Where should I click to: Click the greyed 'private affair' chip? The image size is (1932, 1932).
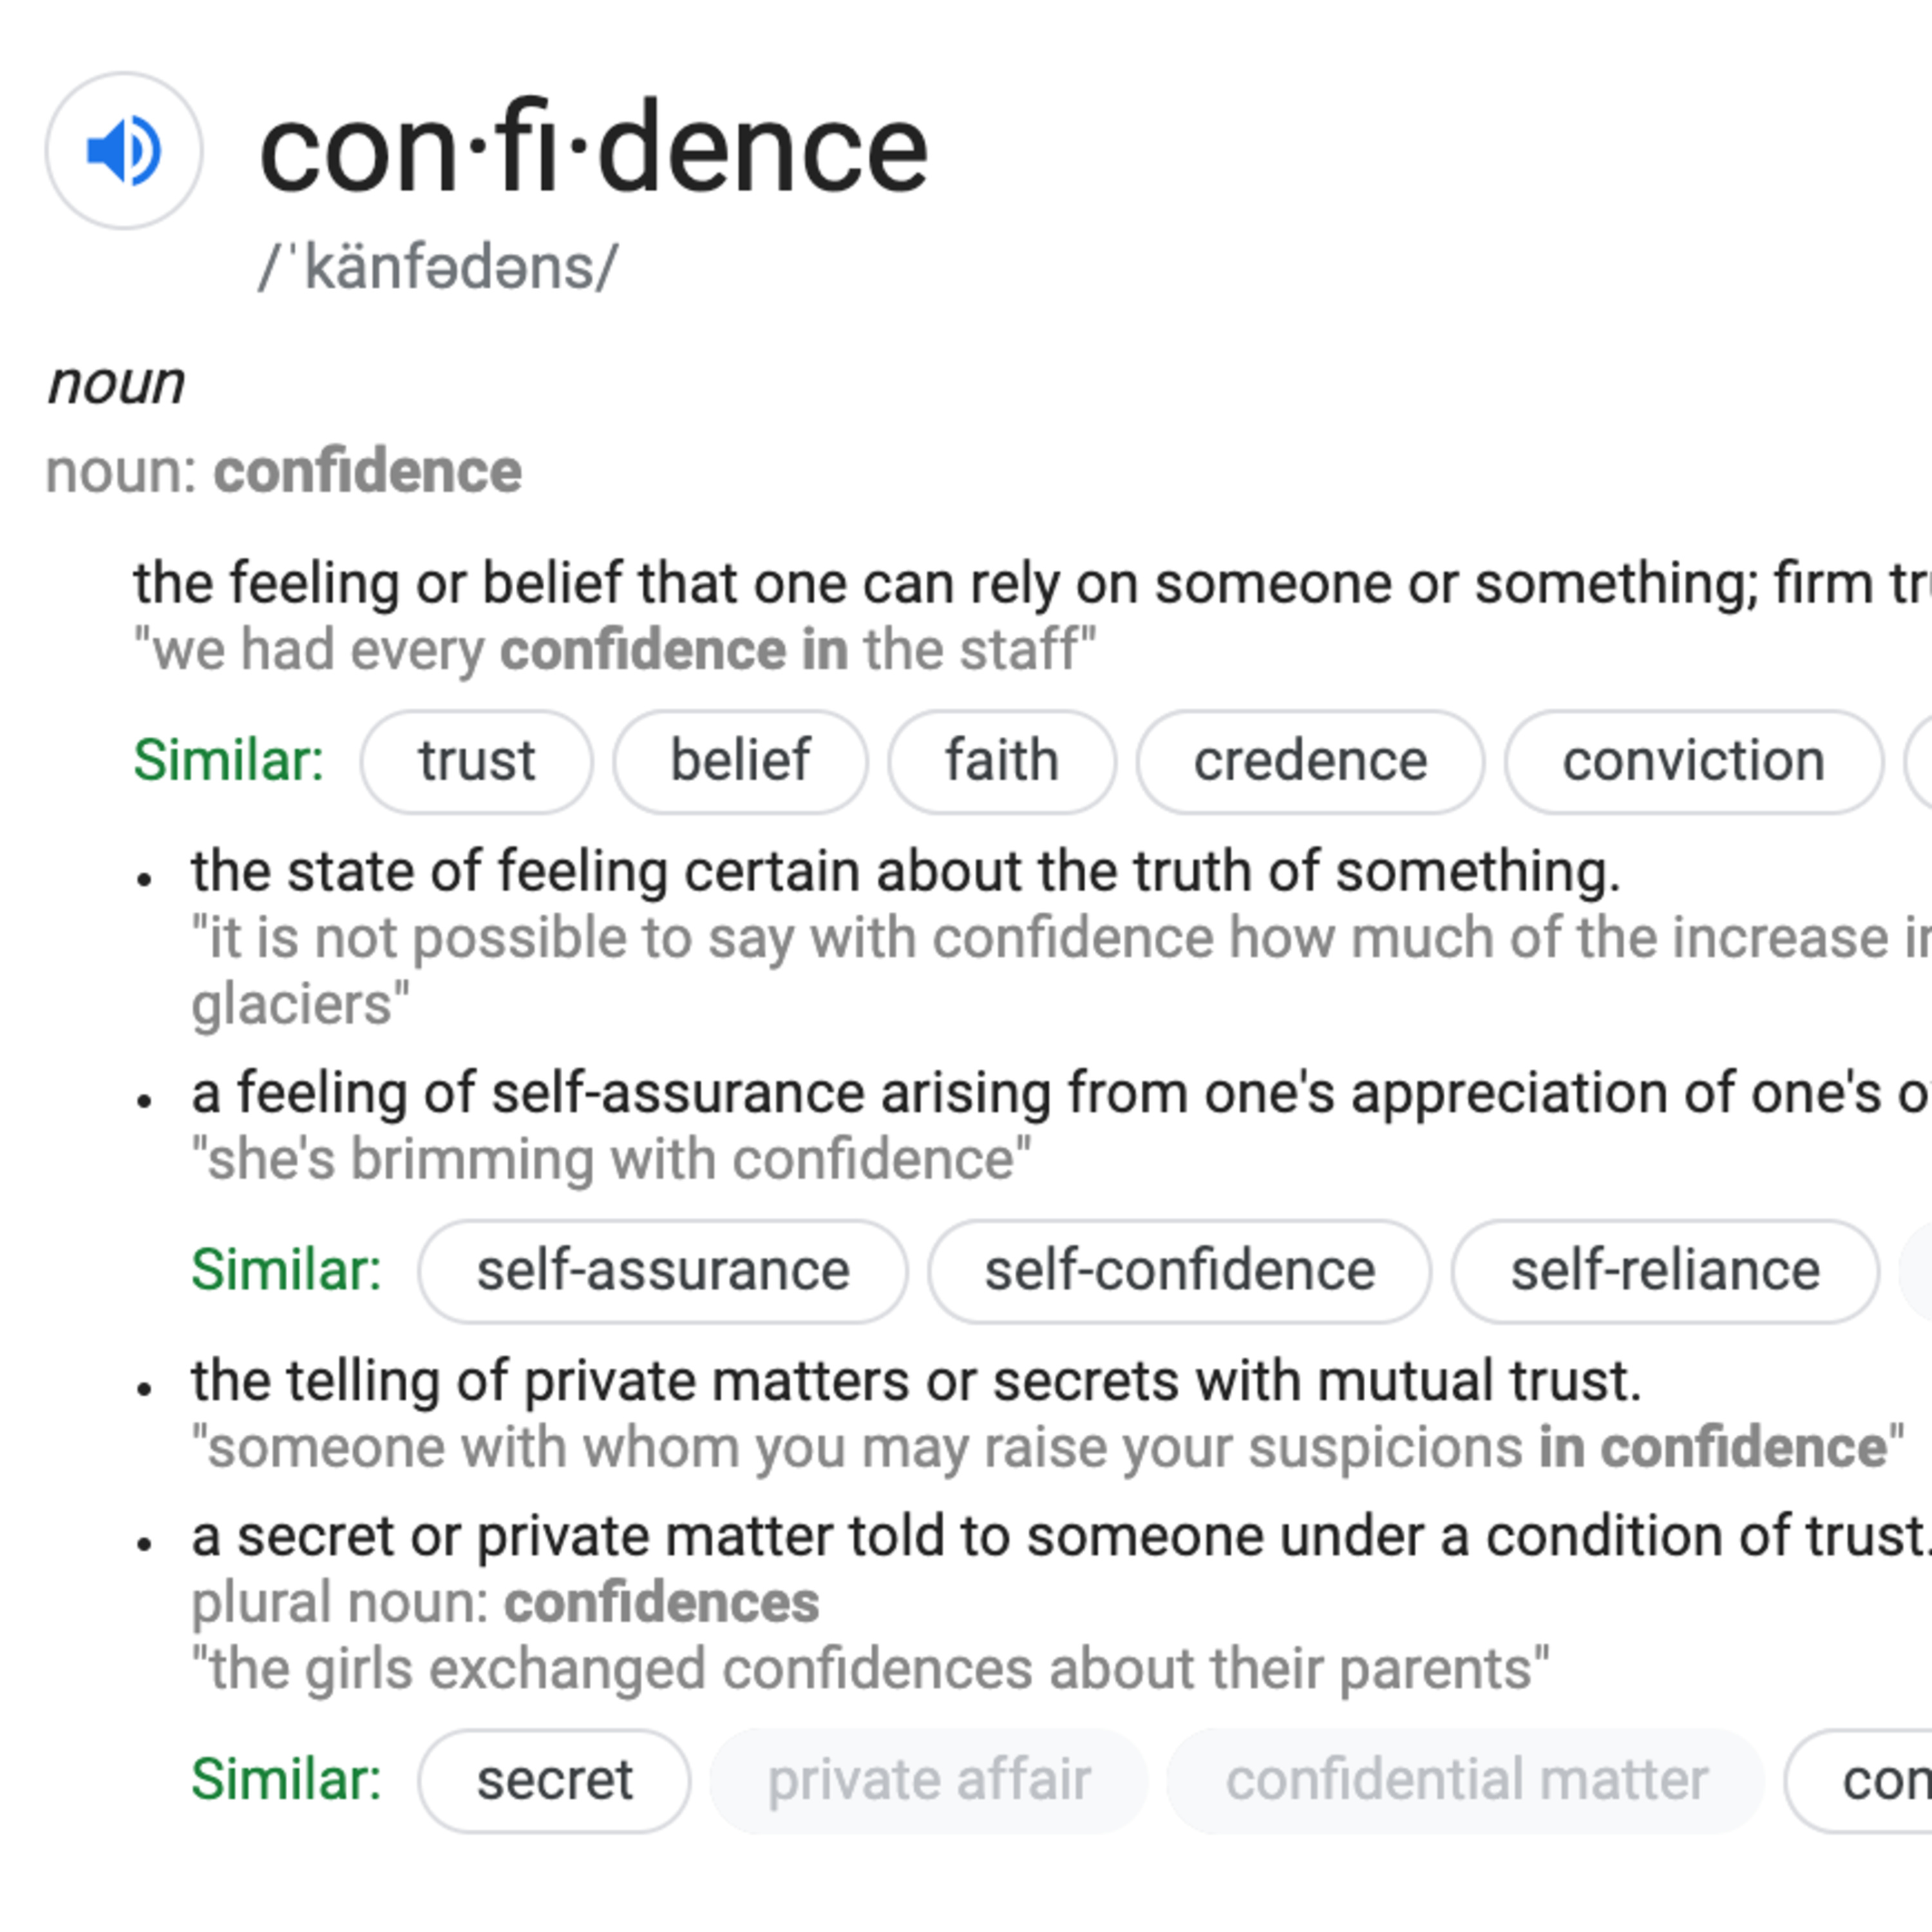(928, 1780)
